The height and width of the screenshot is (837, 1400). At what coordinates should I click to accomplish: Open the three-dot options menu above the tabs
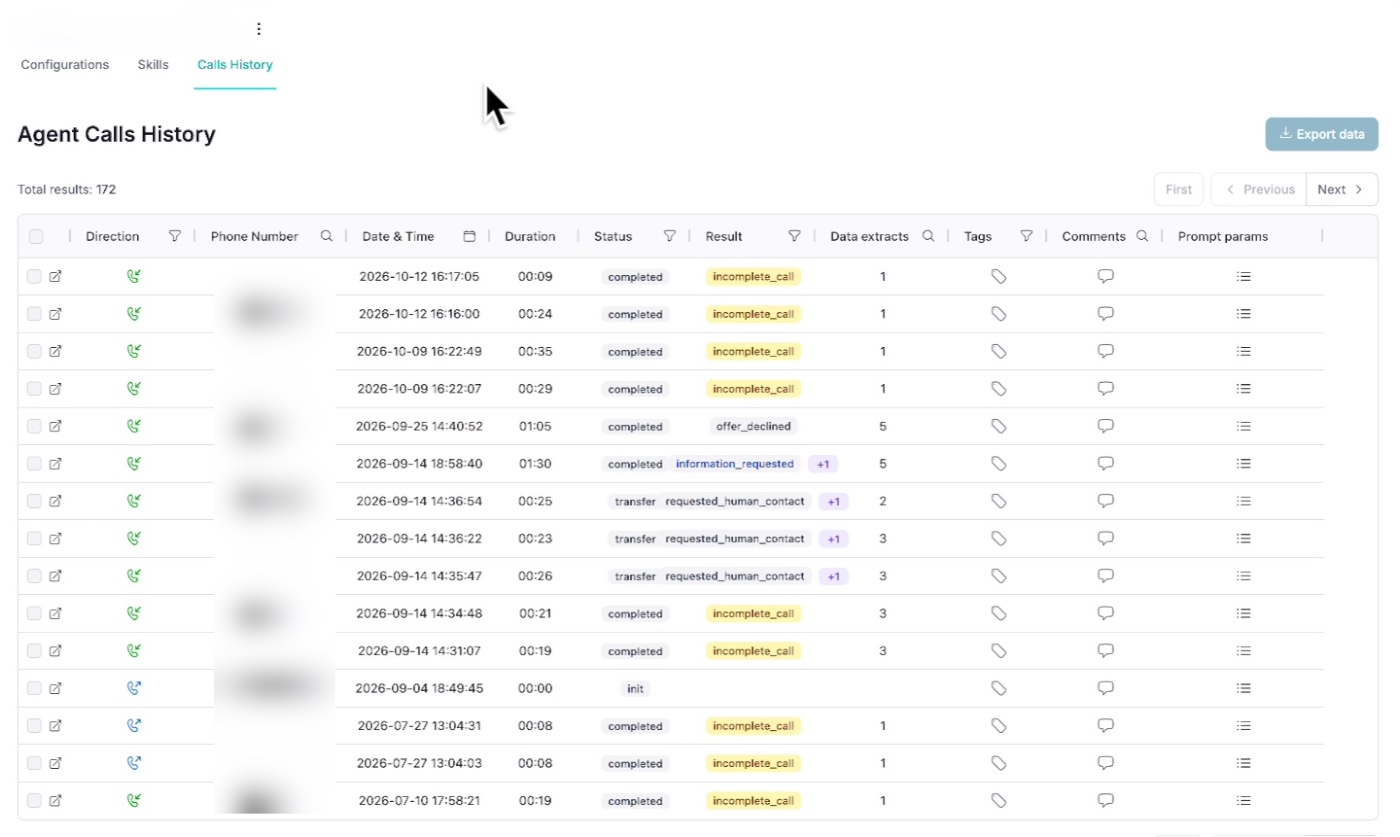coord(259,29)
